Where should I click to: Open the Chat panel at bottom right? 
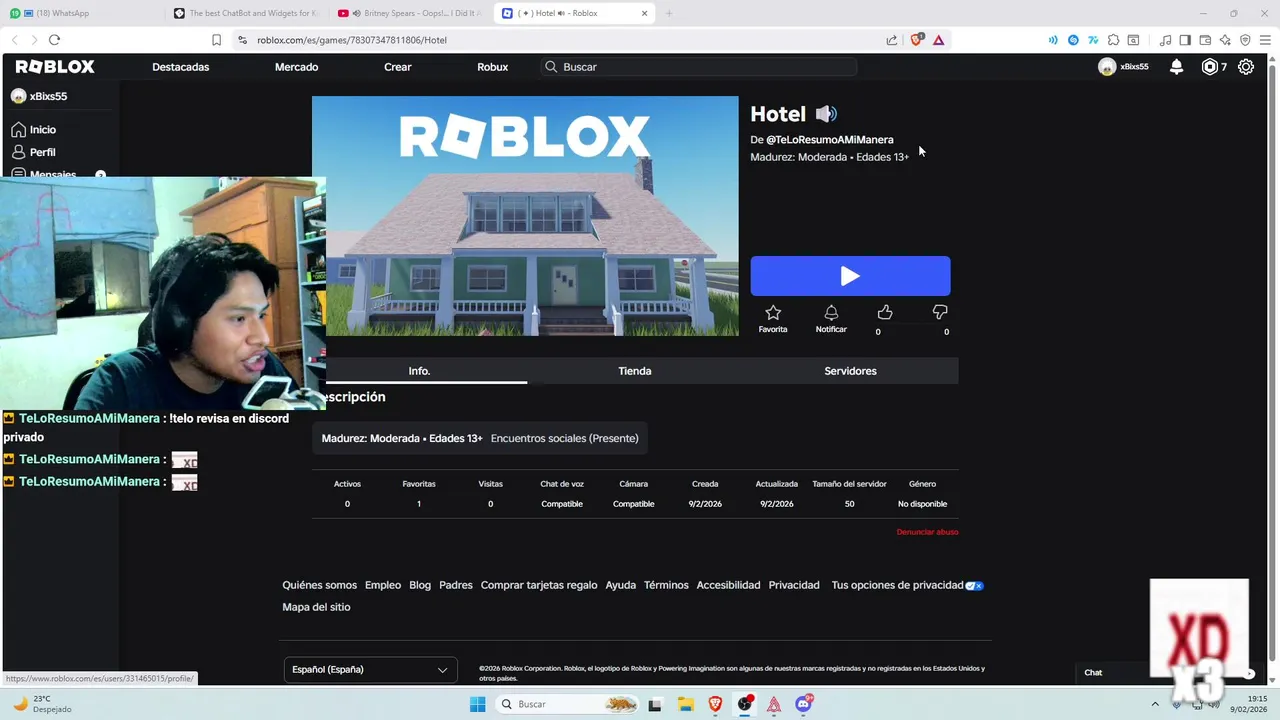coord(1093,673)
